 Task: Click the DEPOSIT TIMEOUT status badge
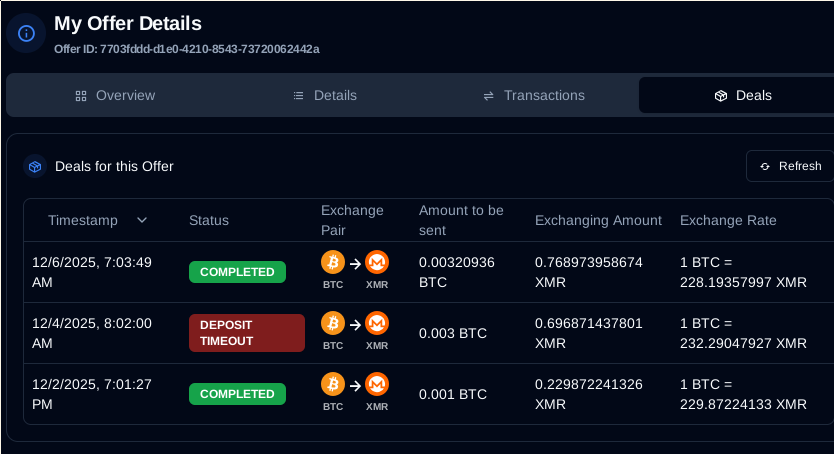[247, 333]
